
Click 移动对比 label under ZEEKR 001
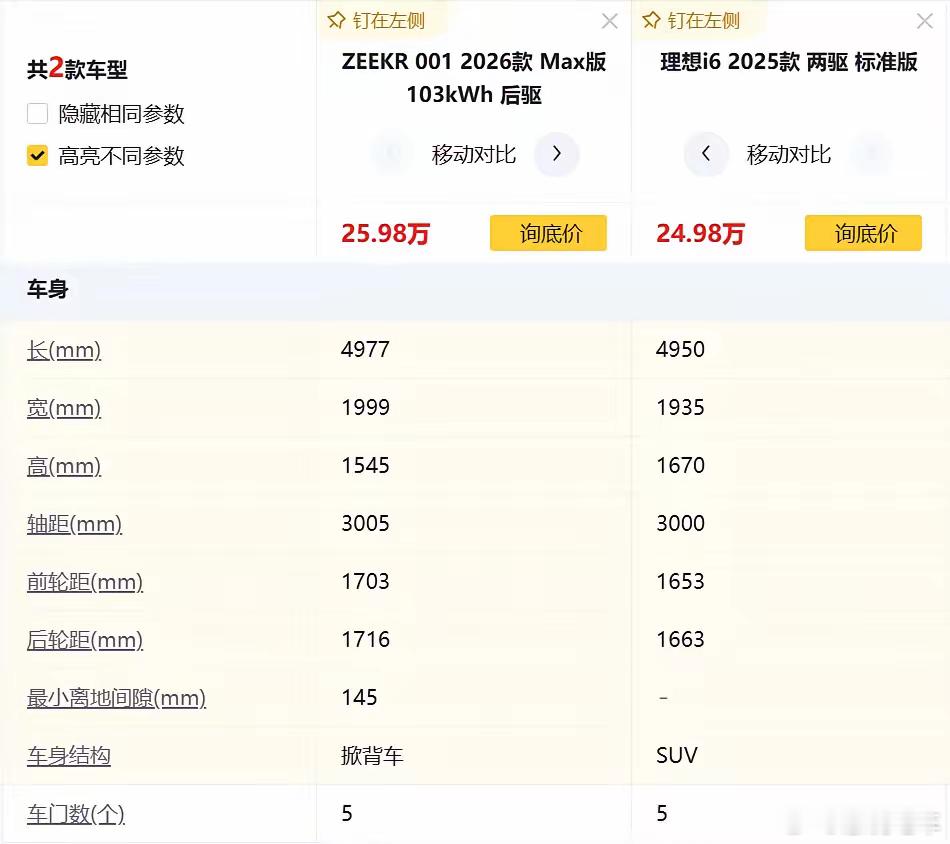(x=474, y=155)
